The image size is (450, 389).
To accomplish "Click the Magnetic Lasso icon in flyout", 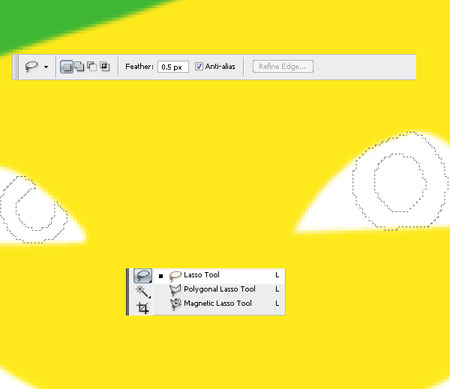I will click(175, 304).
